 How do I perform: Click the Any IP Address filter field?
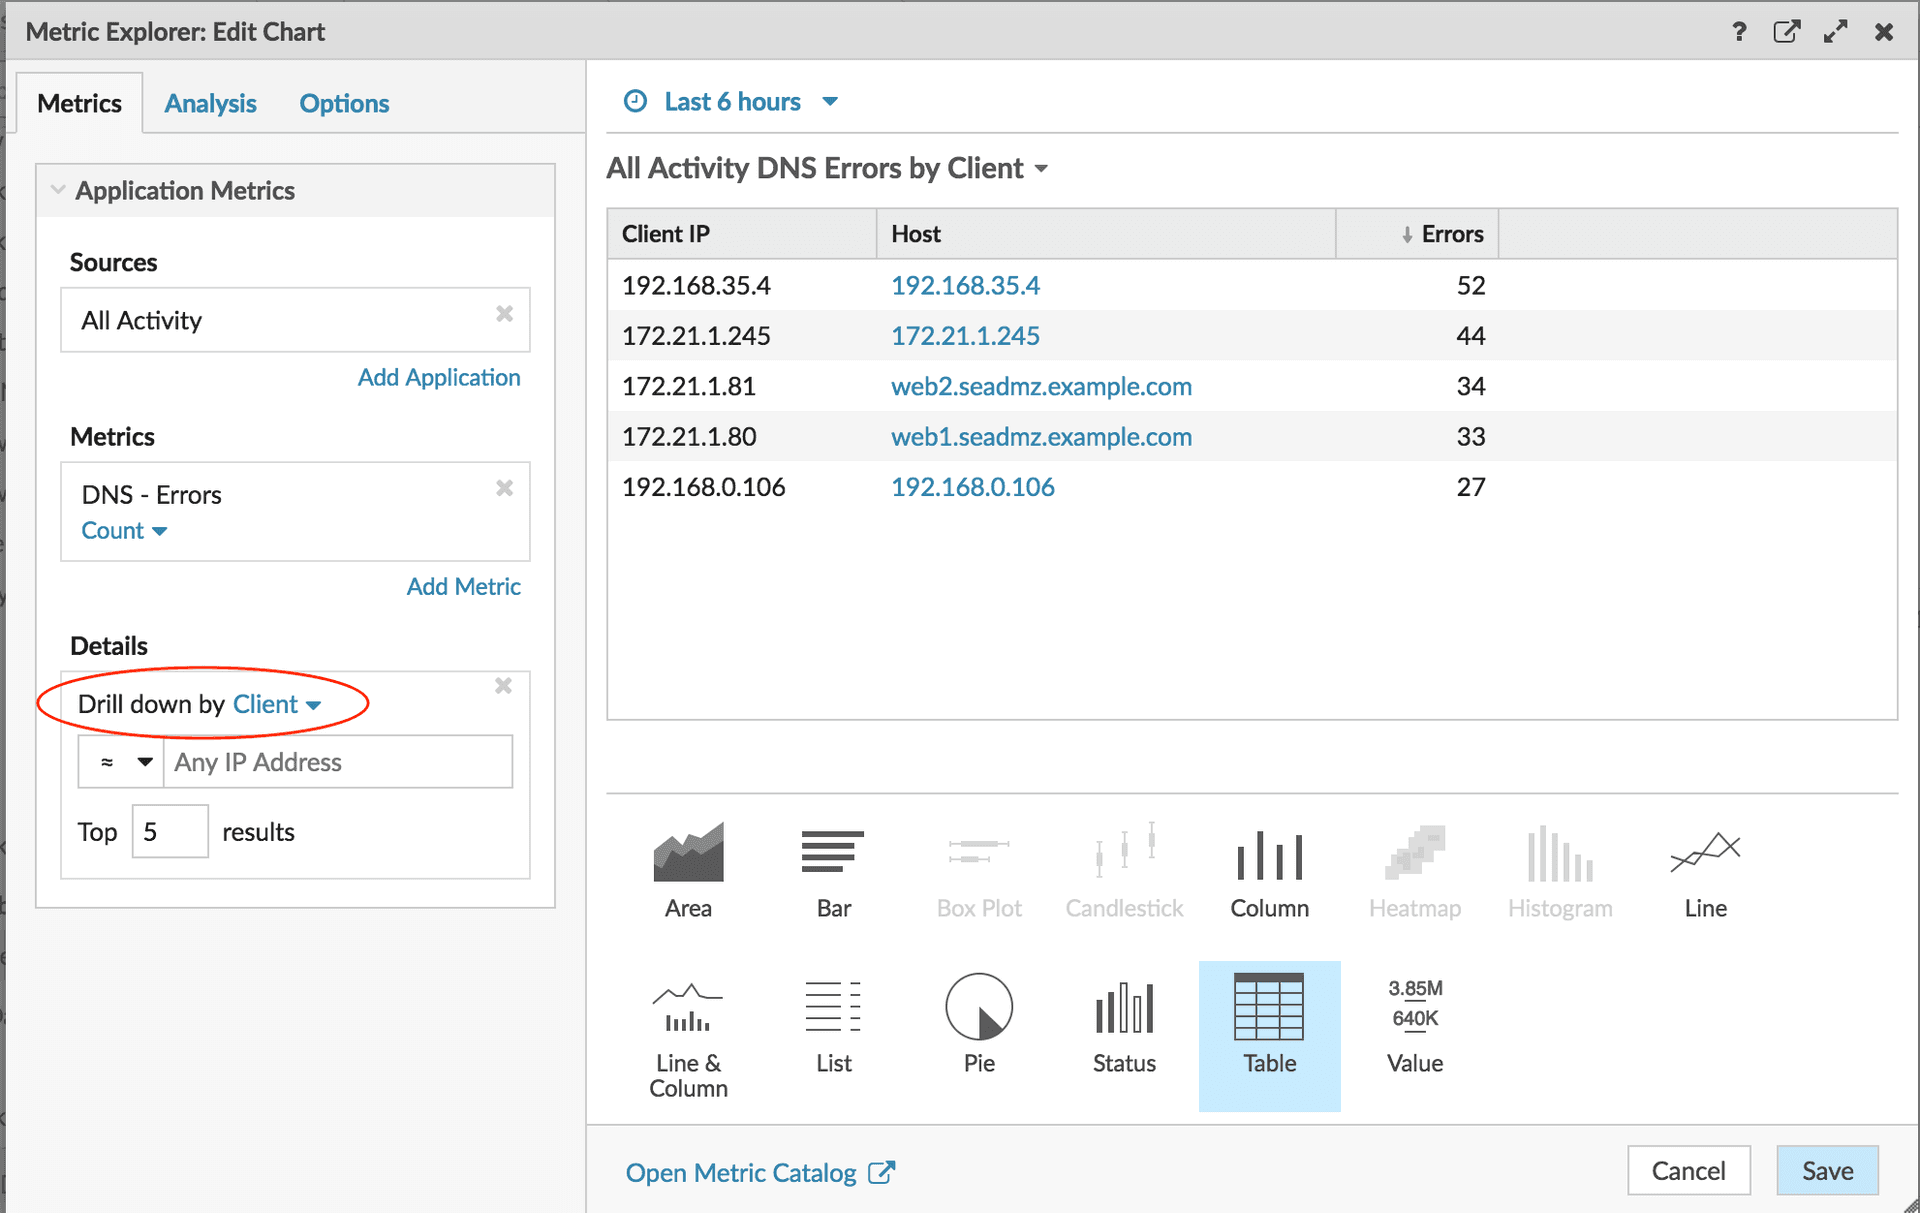338,762
